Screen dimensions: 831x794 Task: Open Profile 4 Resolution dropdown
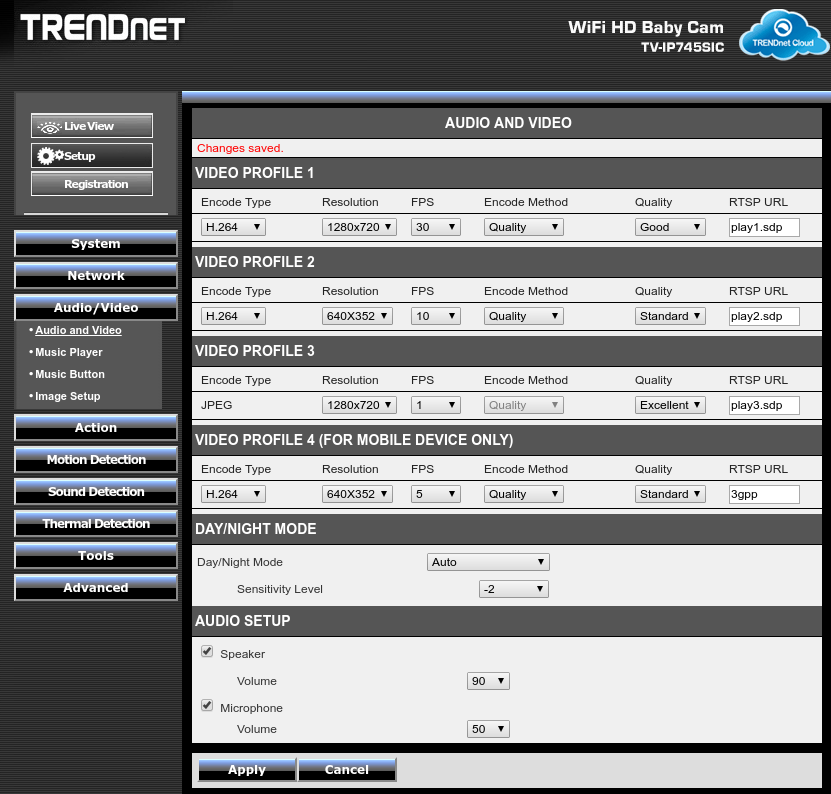[357, 494]
